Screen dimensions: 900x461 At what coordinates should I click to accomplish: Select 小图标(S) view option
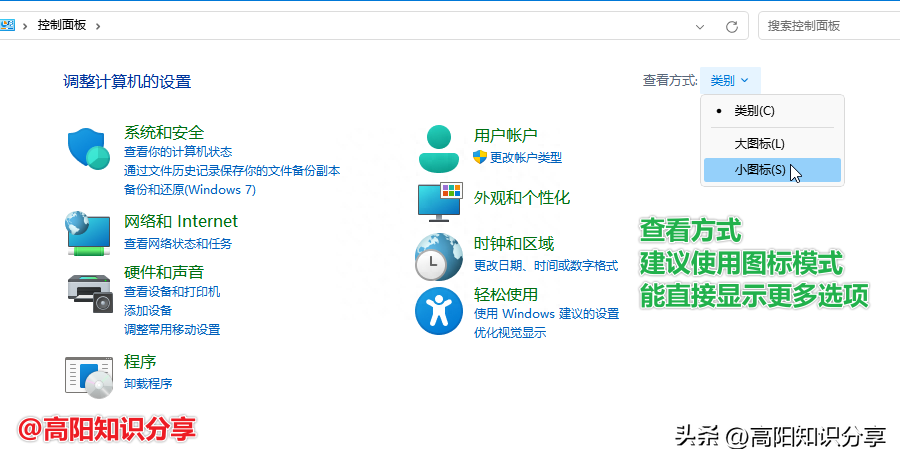pyautogui.click(x=773, y=170)
